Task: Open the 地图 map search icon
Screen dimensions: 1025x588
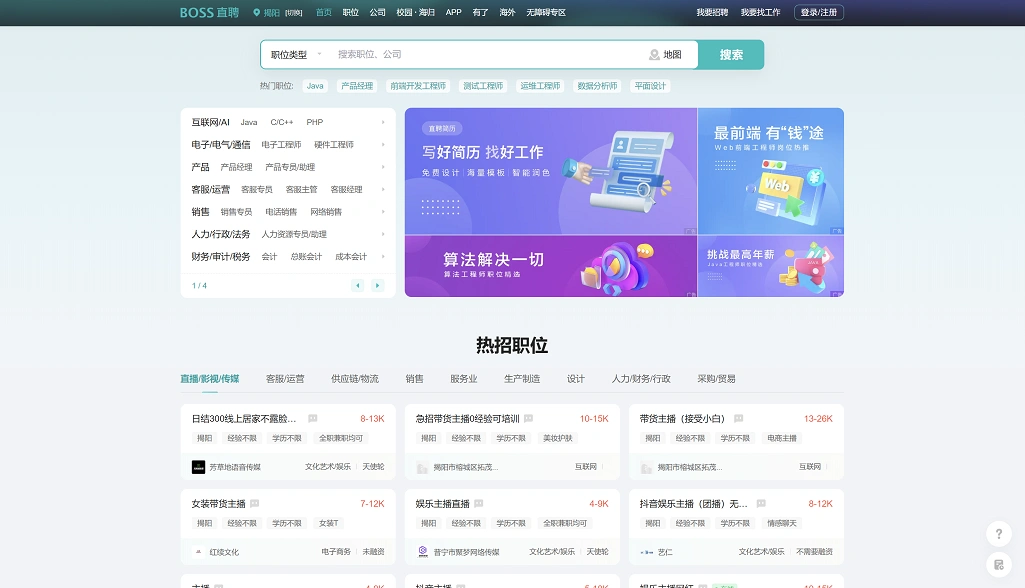Action: (x=655, y=55)
